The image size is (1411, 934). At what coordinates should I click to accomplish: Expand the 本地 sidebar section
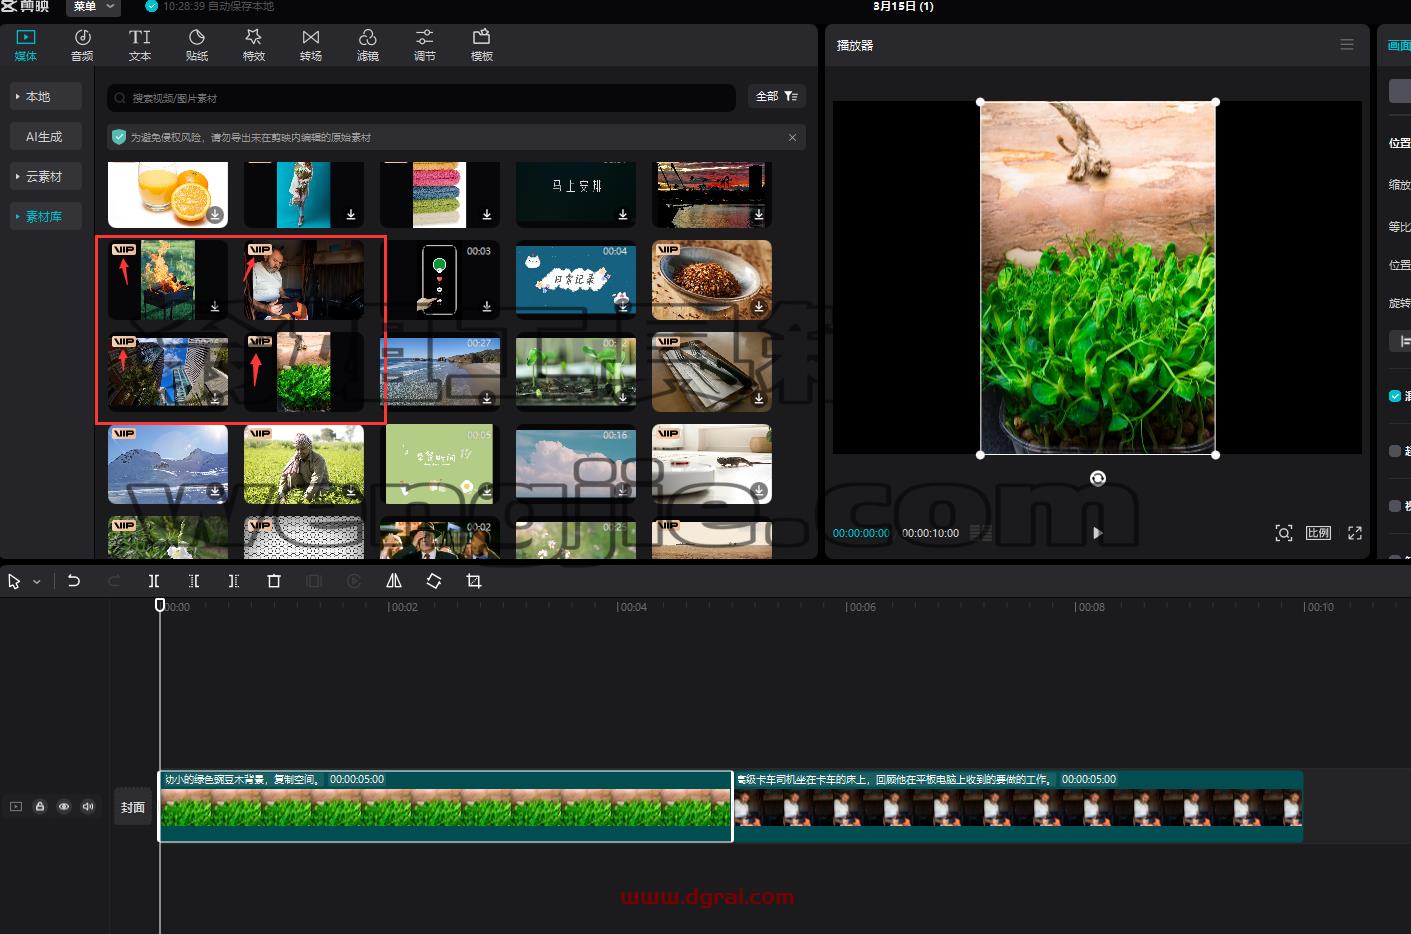click(x=46, y=96)
